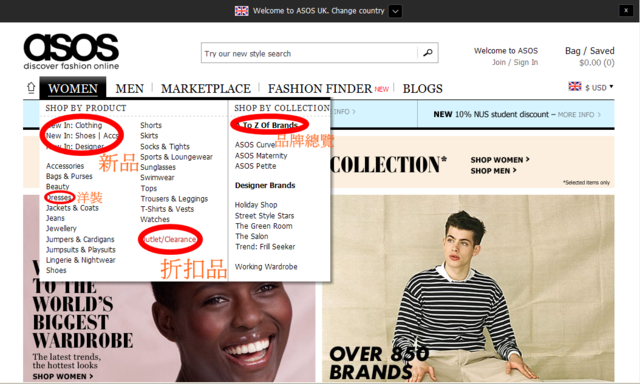This screenshot has height=384, width=640.
Task: Open Shoes category in the menu
Action: click(x=56, y=270)
